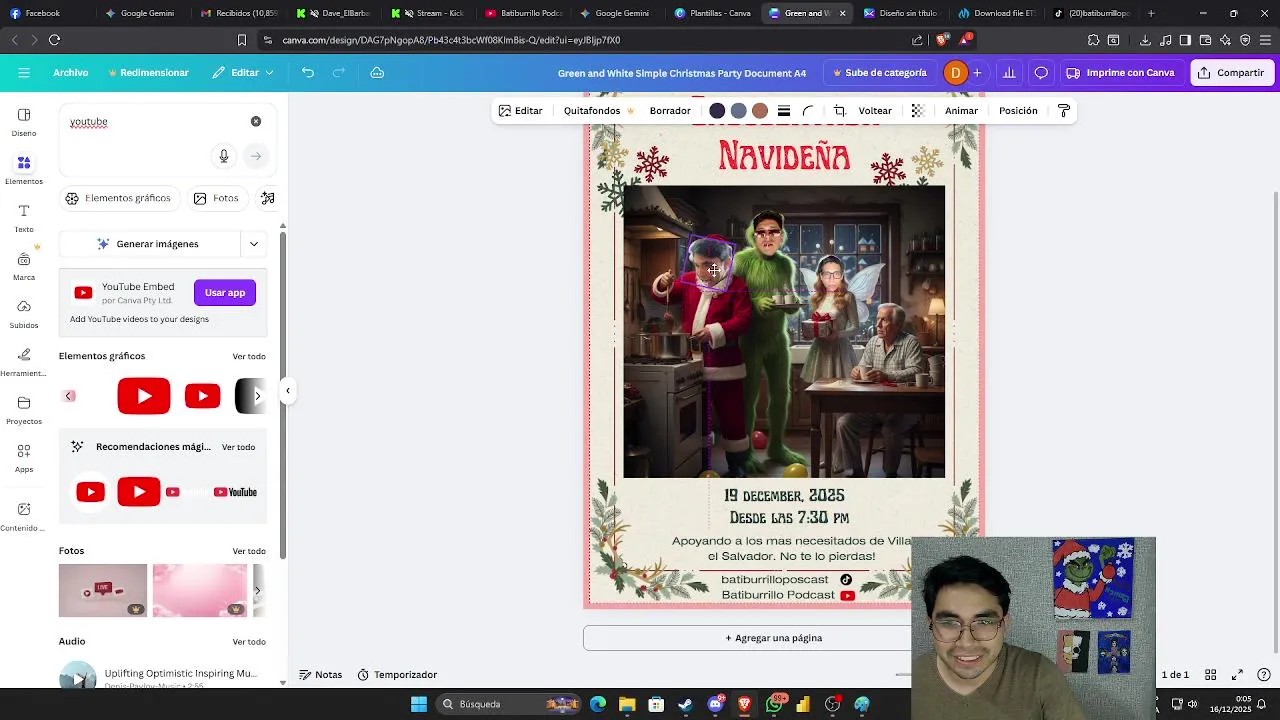Click Animar toolbar option

click(x=961, y=111)
